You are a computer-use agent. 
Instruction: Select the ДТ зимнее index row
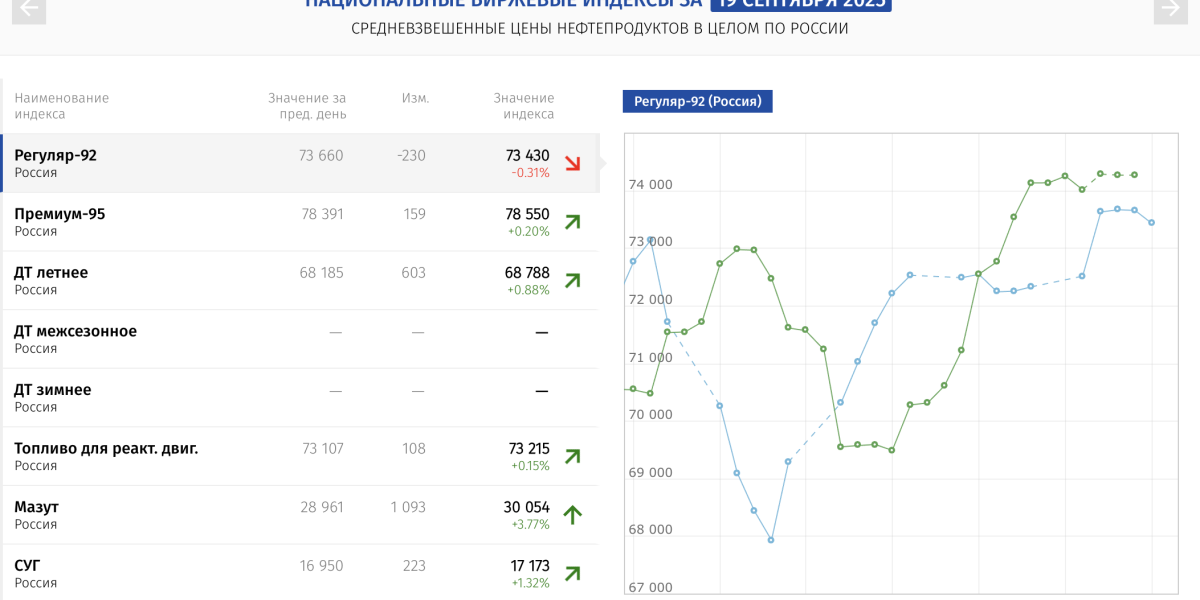(300, 398)
